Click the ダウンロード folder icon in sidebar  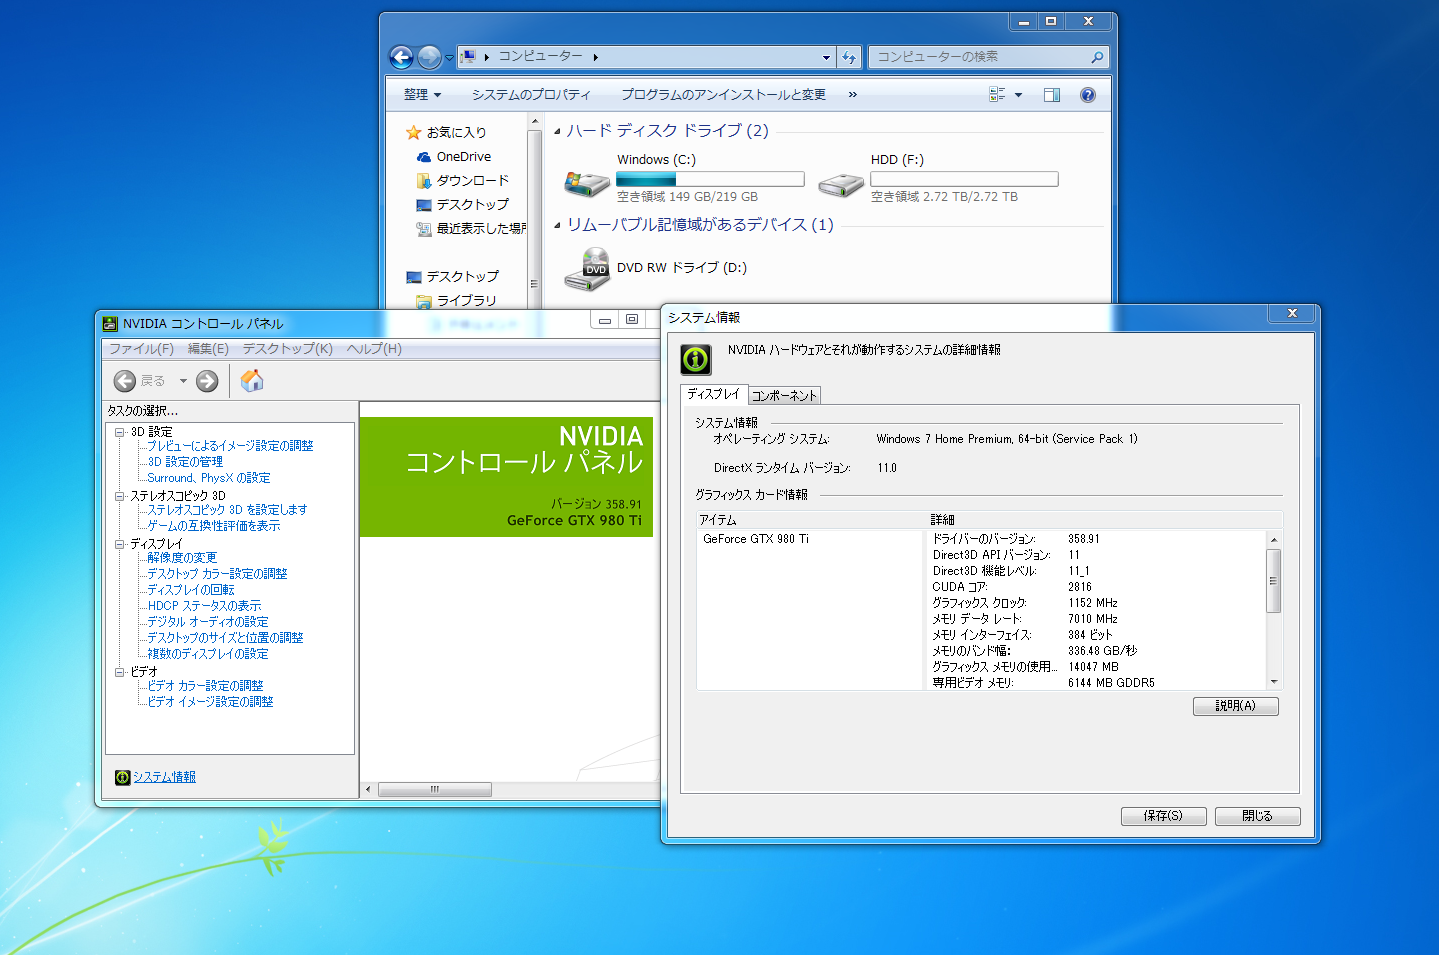tap(424, 181)
